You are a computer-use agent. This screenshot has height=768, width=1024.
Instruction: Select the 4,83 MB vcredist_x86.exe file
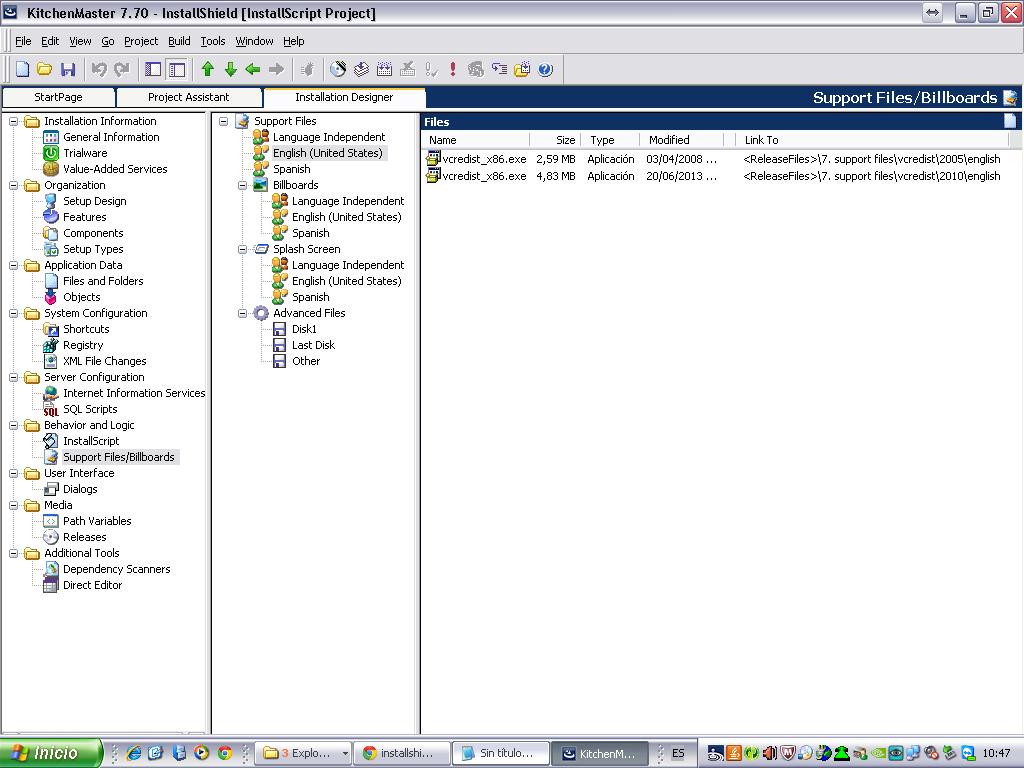pos(713,176)
